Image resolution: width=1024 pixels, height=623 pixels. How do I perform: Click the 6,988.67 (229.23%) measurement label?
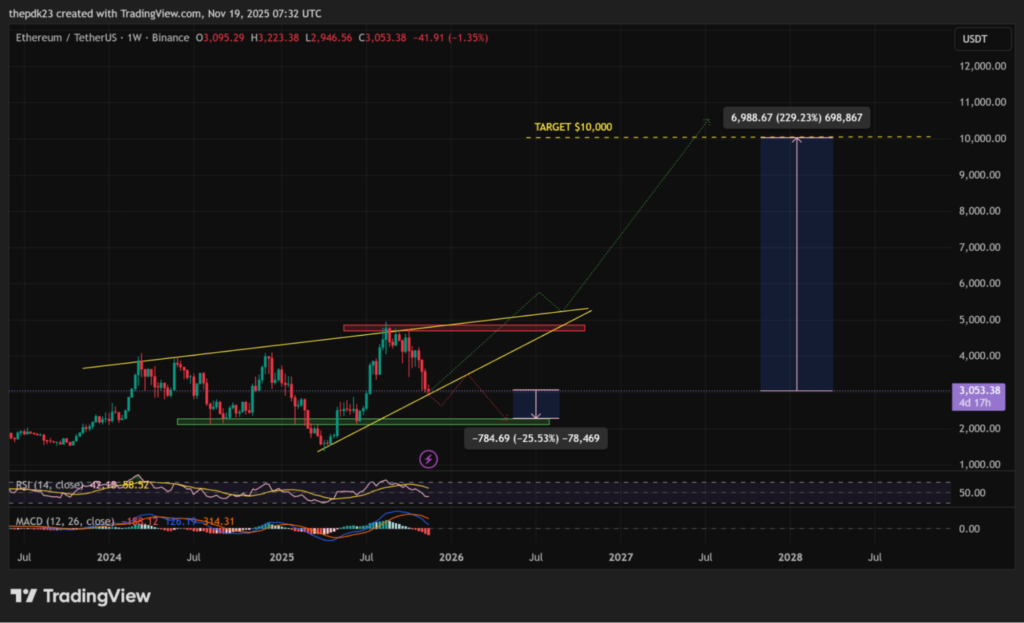799,117
